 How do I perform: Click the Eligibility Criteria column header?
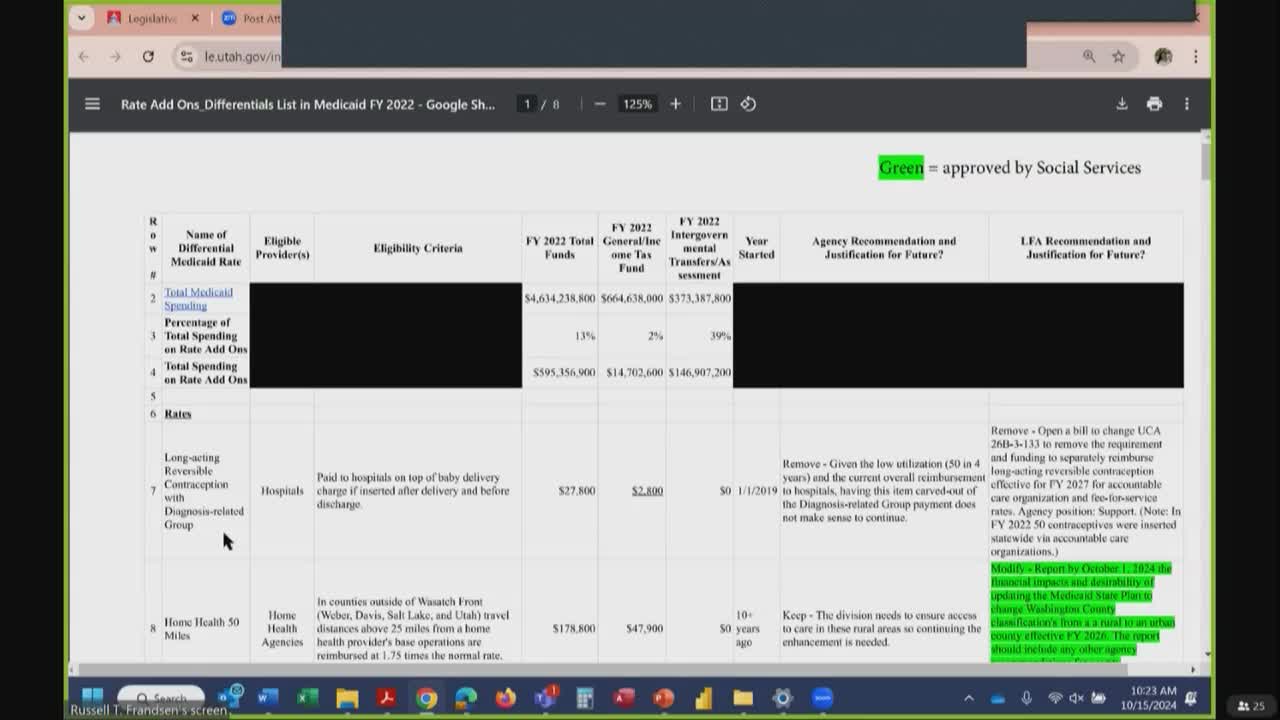(x=418, y=248)
